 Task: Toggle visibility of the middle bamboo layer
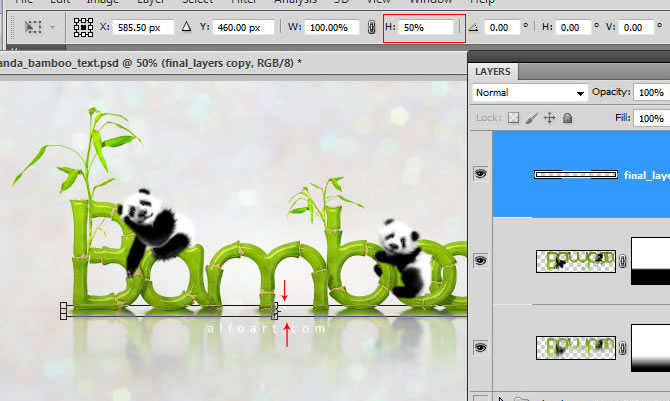coord(481,260)
